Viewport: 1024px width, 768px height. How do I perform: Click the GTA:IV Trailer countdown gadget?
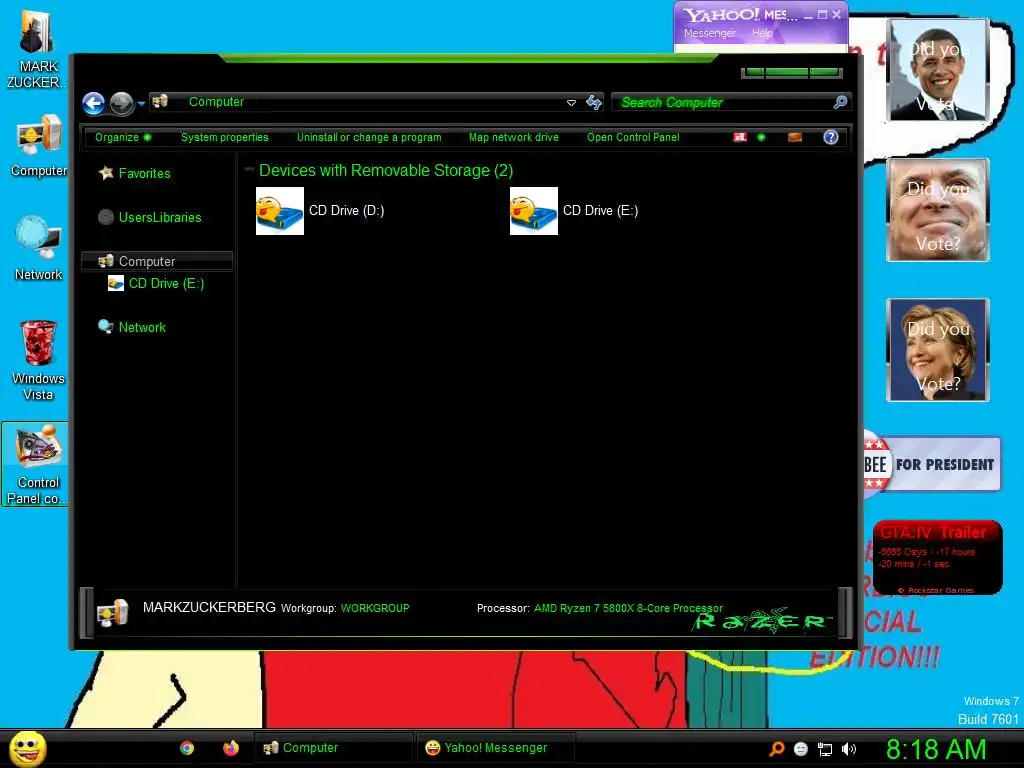click(x=938, y=557)
